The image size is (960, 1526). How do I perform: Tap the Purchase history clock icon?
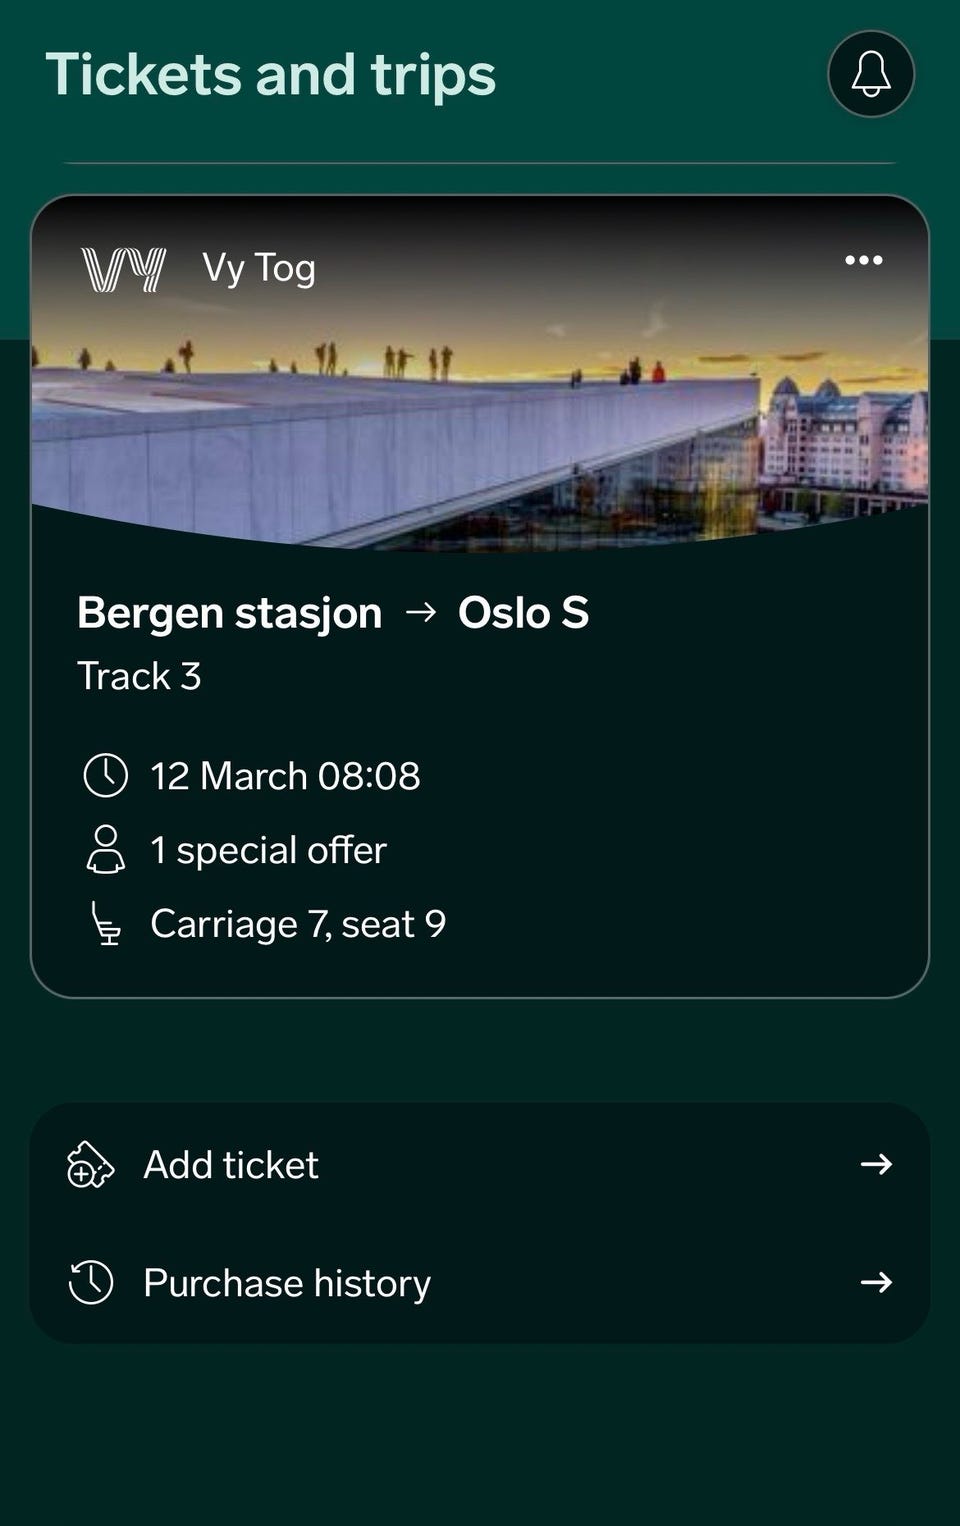(91, 1282)
